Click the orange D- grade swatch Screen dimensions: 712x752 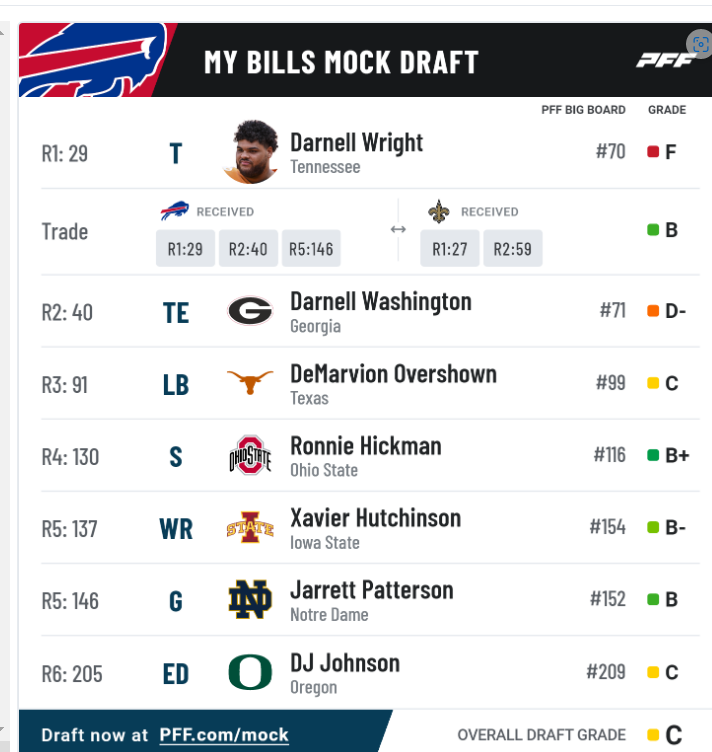click(653, 311)
